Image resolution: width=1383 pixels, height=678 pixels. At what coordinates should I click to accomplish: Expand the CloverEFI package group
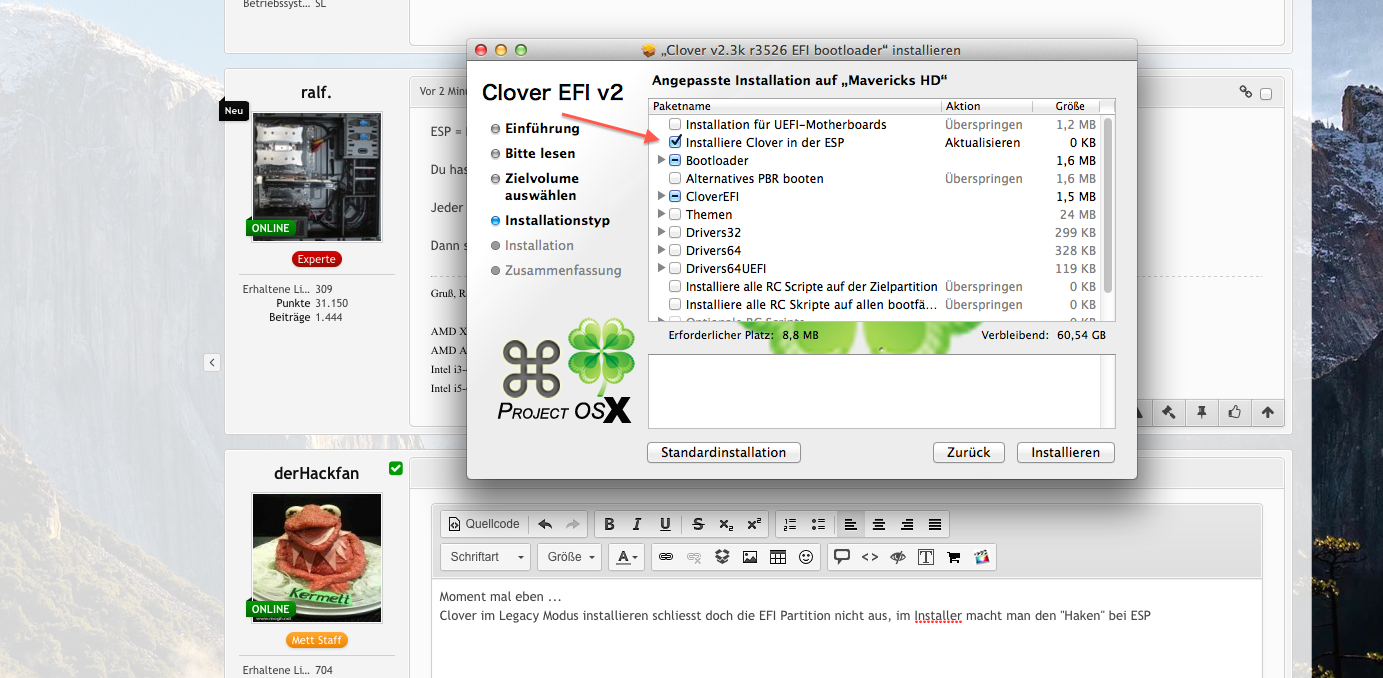[661, 197]
